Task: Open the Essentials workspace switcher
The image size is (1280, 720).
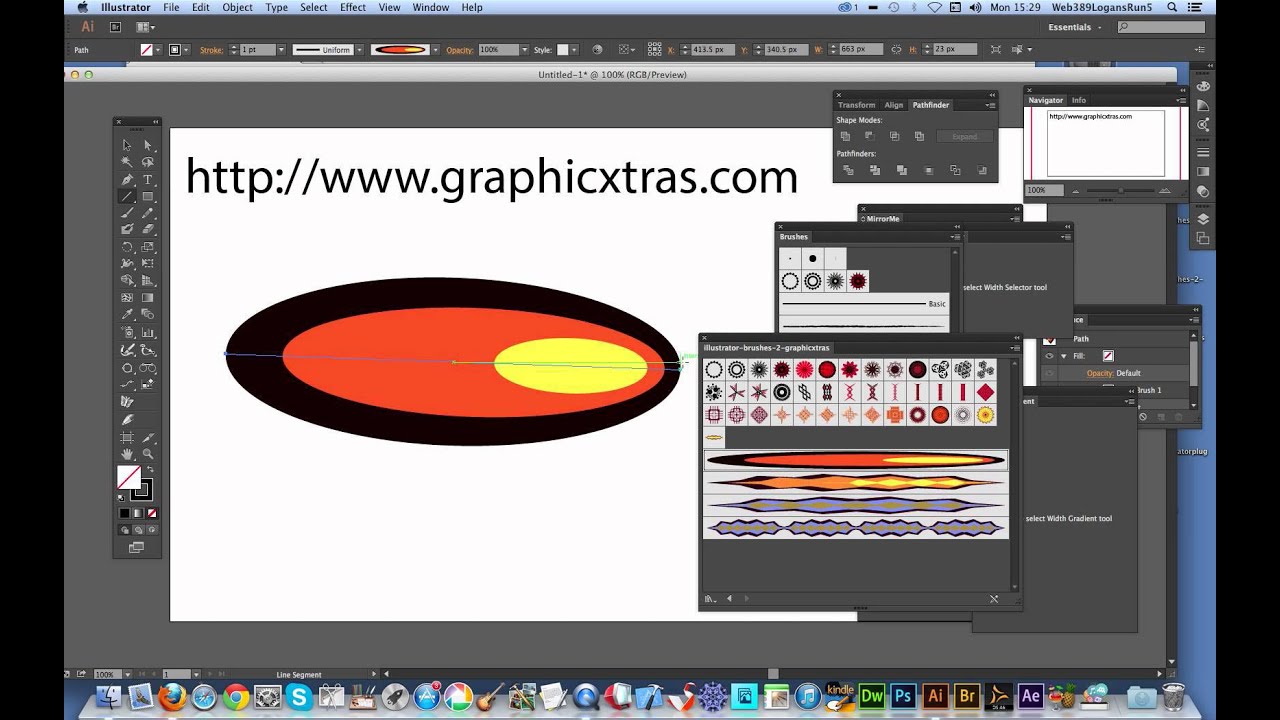Action: coord(1076,27)
